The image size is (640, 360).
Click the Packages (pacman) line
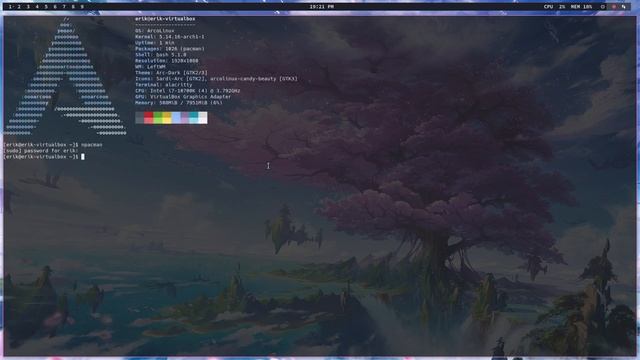tap(170, 49)
